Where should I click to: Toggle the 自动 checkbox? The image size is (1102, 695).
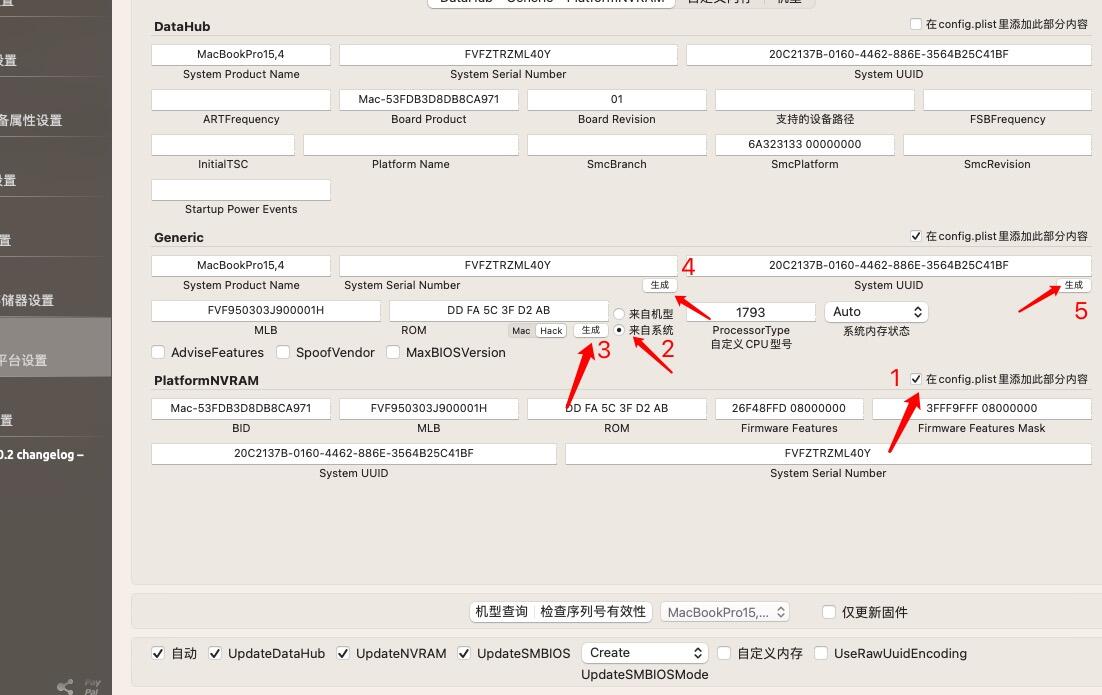pyautogui.click(x=158, y=654)
